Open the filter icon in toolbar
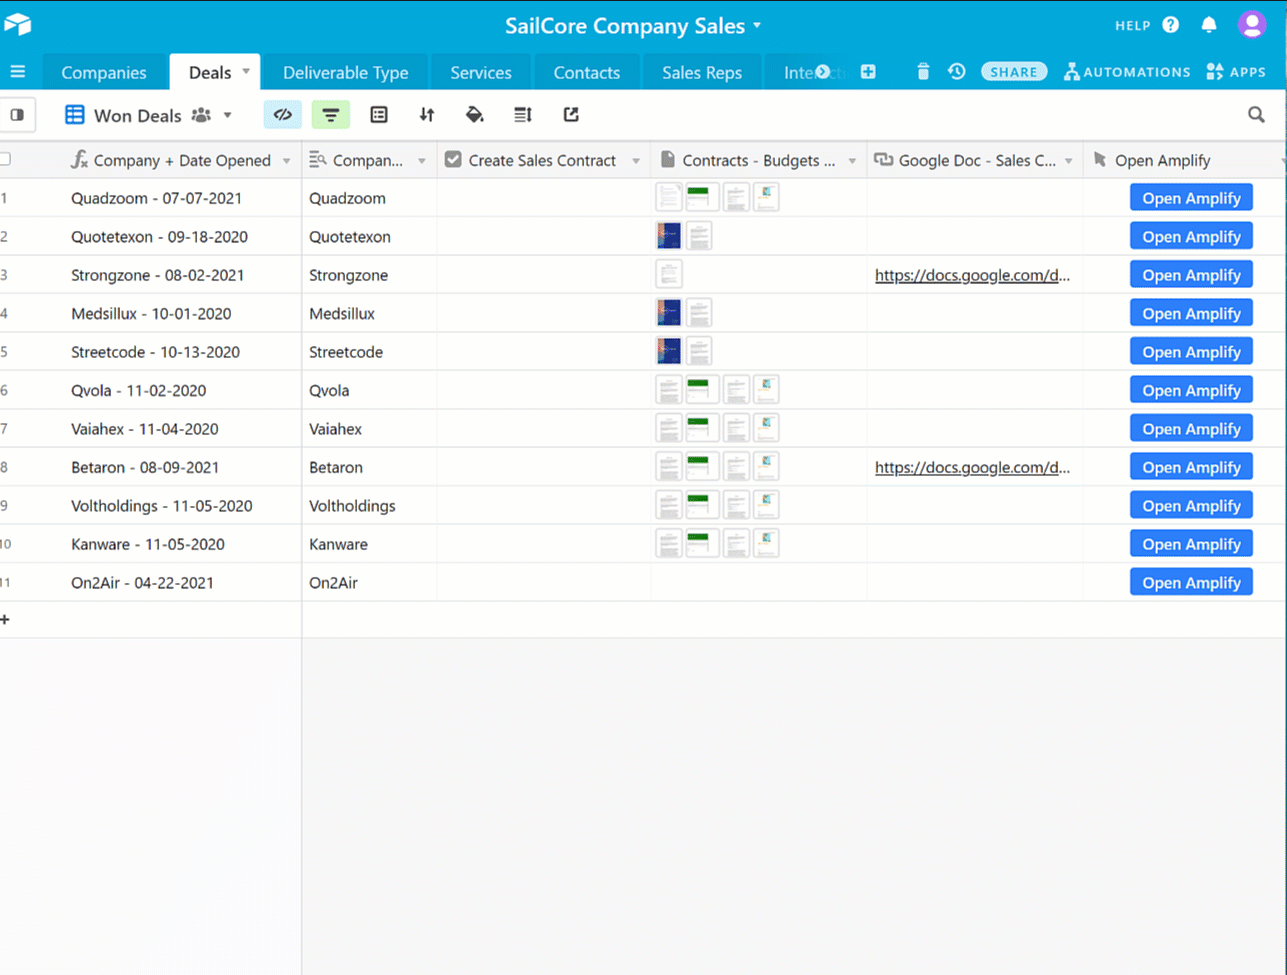Screen dimensions: 1287x975 tap(331, 115)
